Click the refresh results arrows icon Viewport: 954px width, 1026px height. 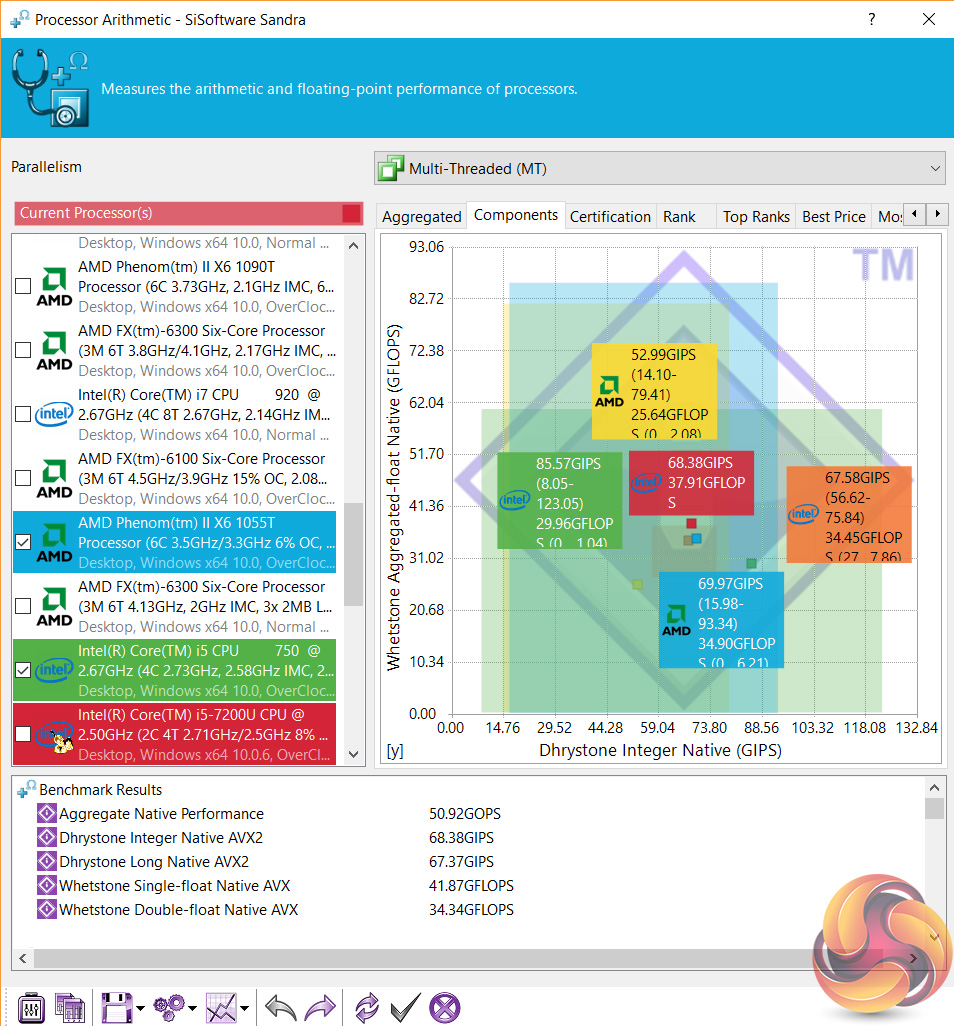[367, 1008]
